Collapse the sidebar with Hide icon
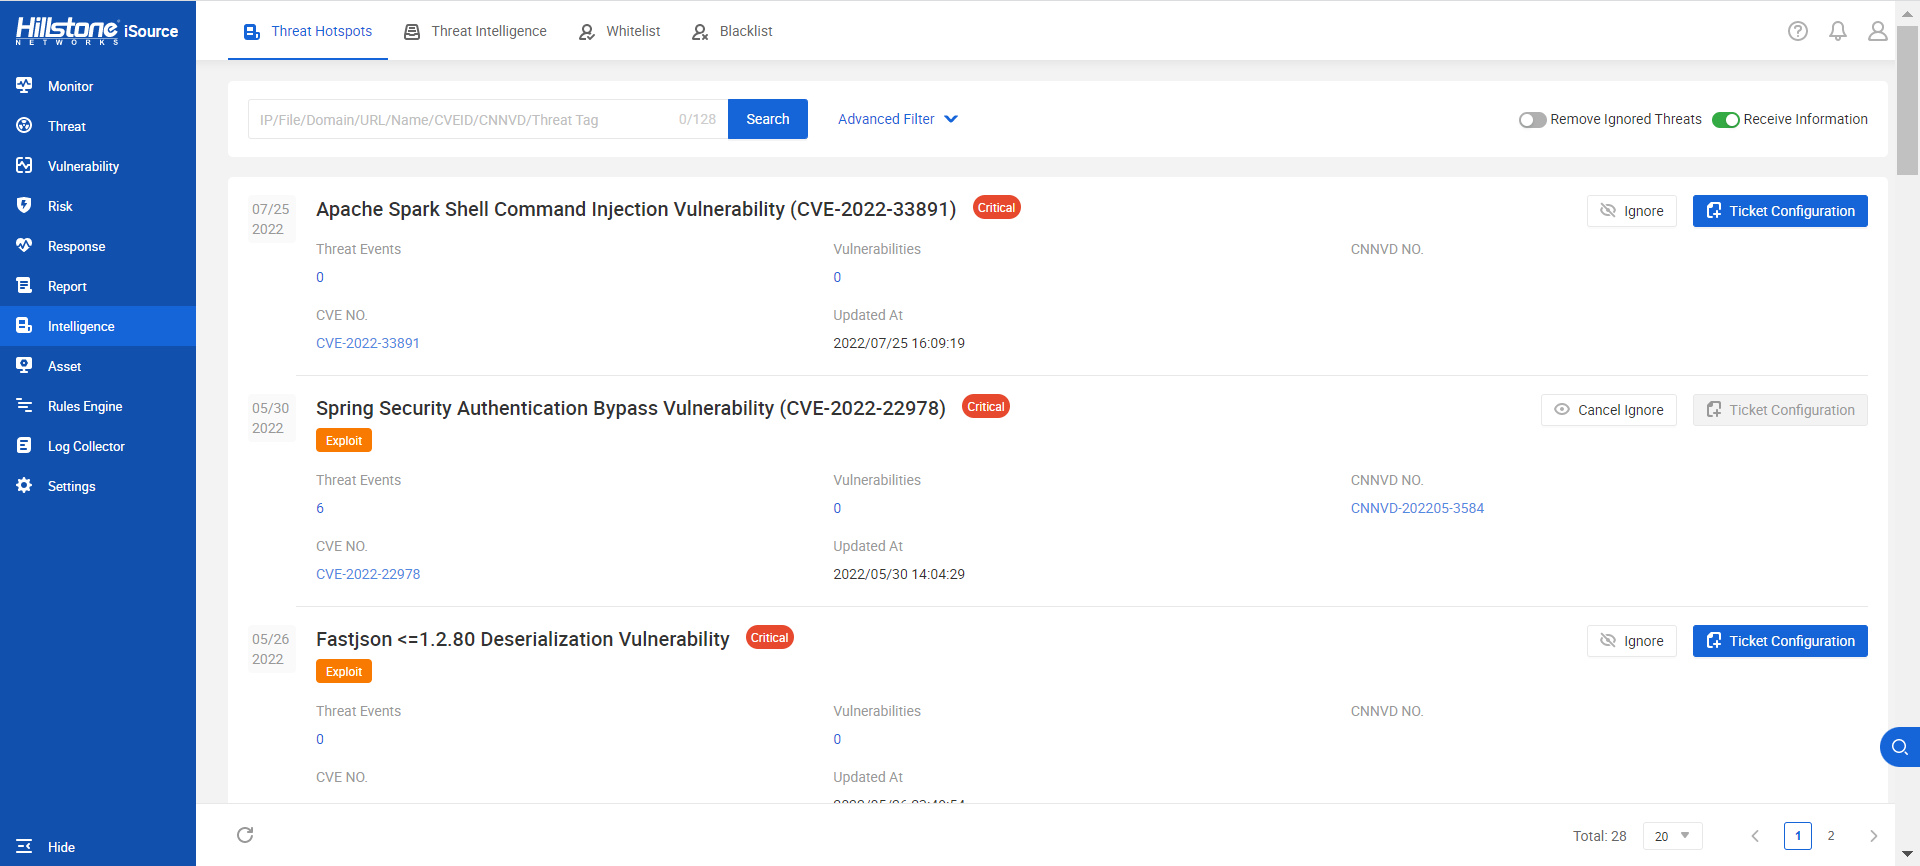 tap(24, 847)
